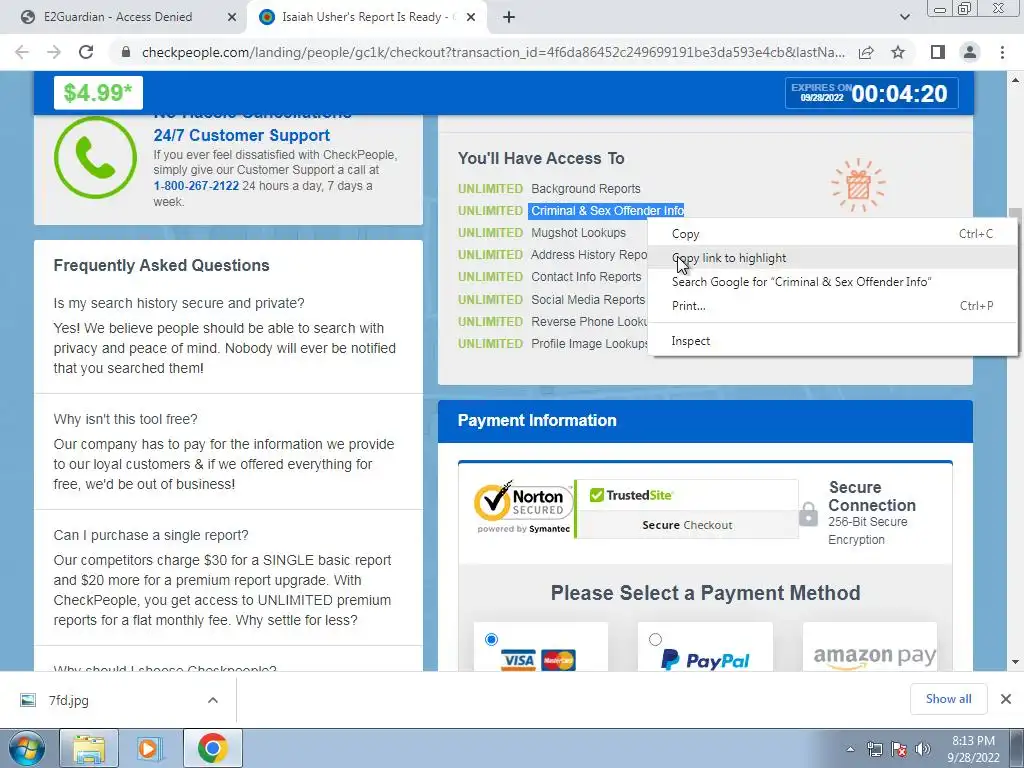The image size is (1024, 768).
Task: Click the 24/7 Customer Support heading
Action: point(242,135)
